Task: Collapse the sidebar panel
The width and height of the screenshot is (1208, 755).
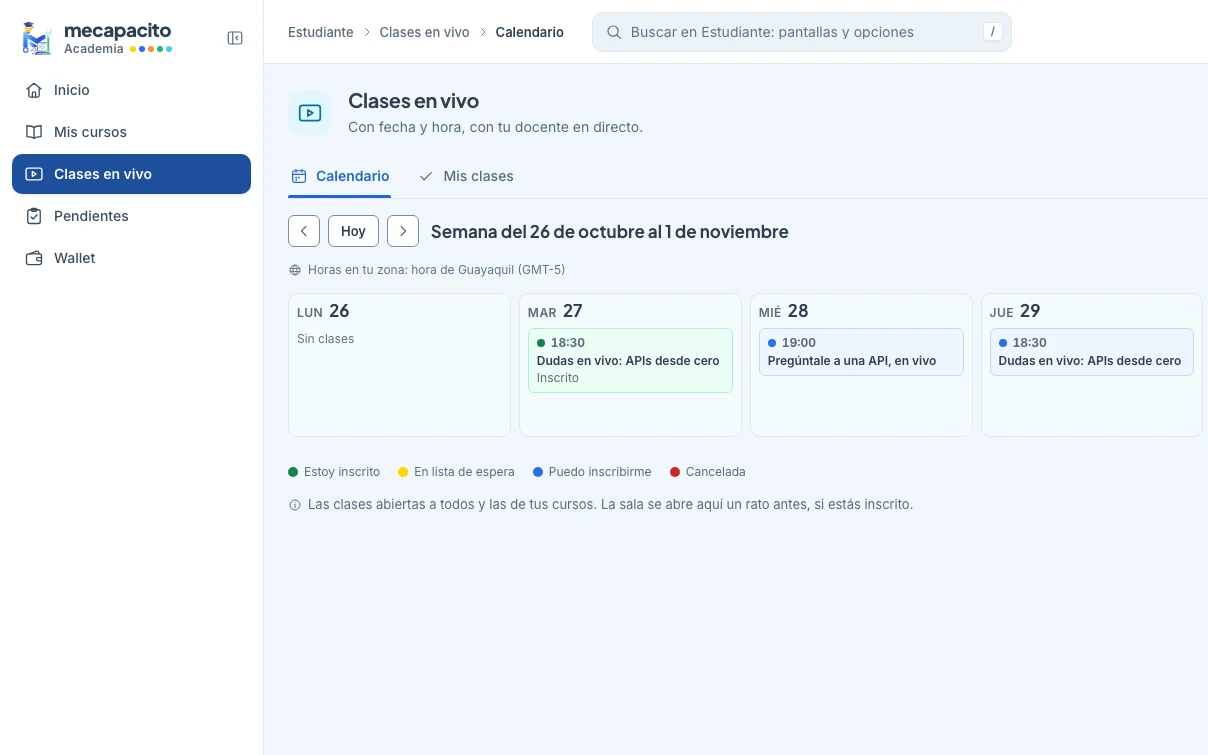Action: coord(235,38)
